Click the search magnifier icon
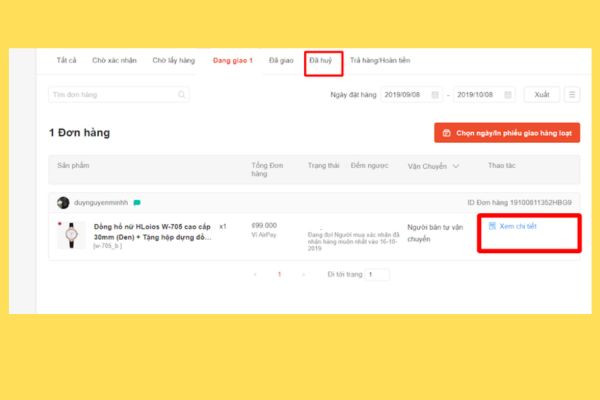Image resolution: width=600 pixels, height=400 pixels. [x=181, y=95]
